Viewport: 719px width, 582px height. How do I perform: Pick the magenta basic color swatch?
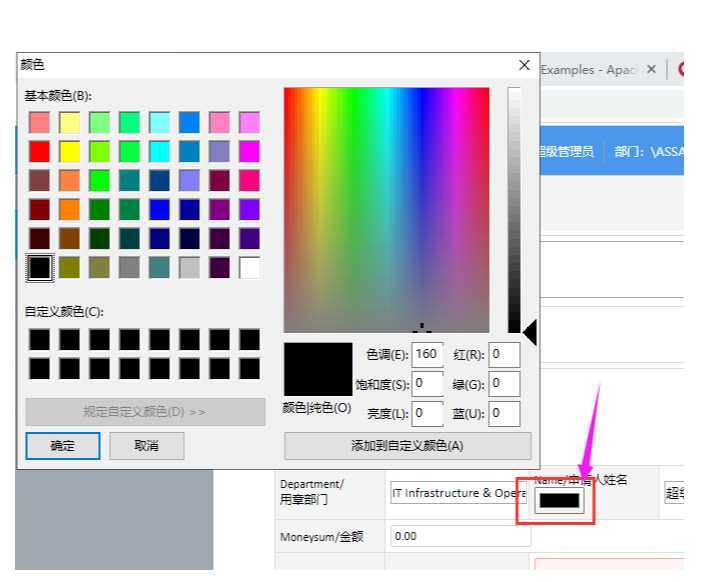(249, 151)
